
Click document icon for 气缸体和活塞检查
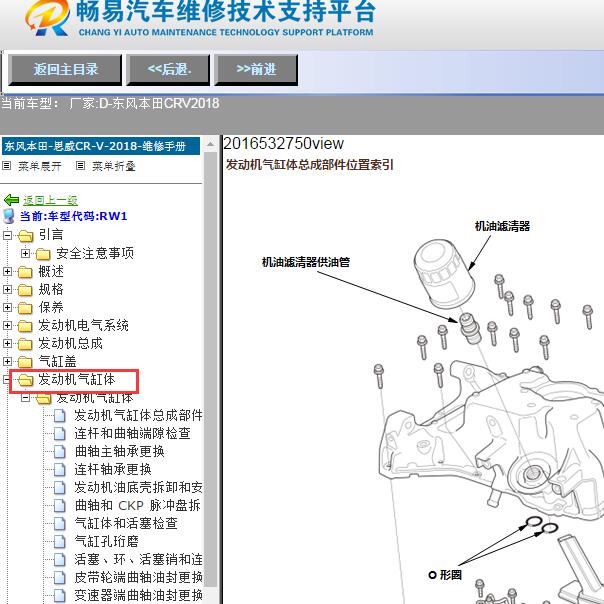pyautogui.click(x=60, y=523)
